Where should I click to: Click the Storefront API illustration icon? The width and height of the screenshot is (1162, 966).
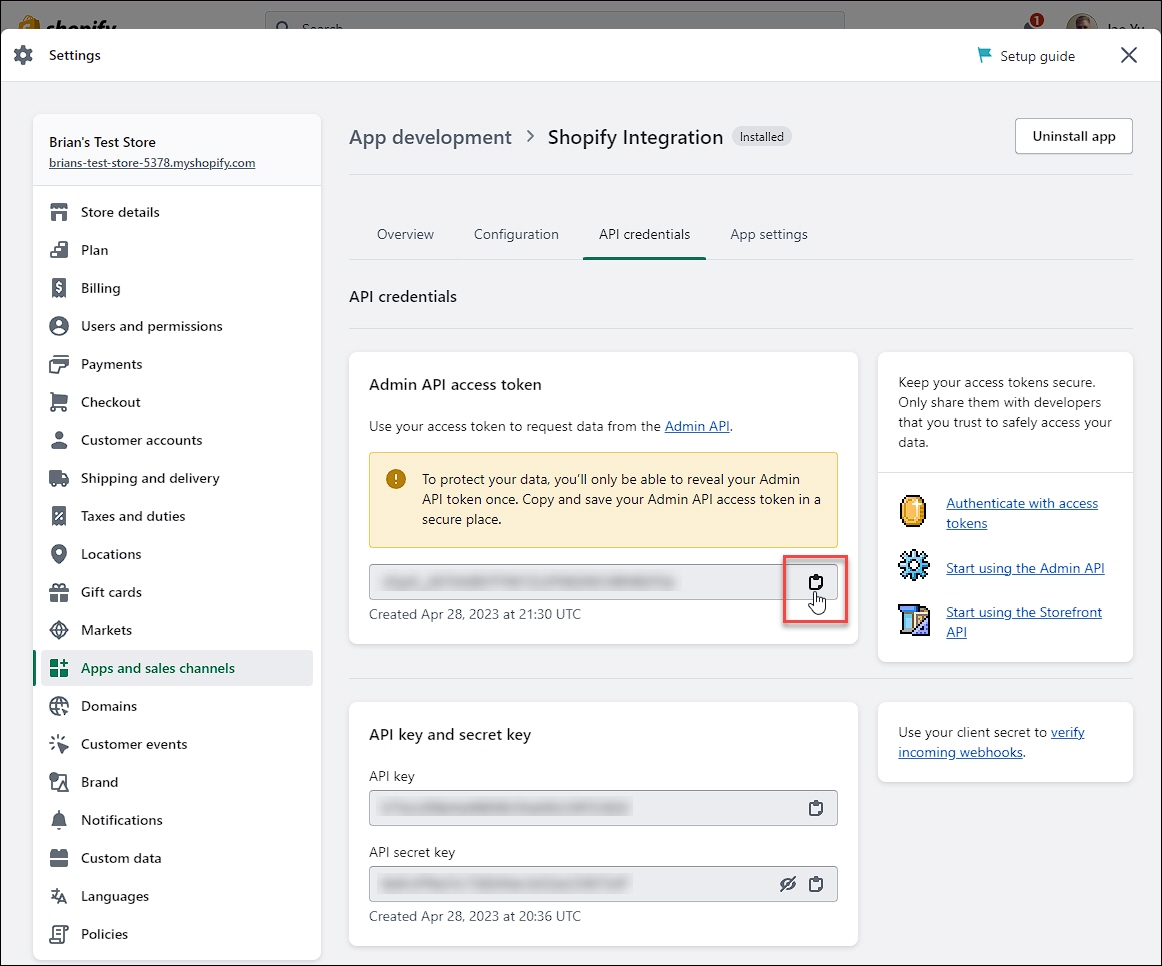click(x=914, y=620)
